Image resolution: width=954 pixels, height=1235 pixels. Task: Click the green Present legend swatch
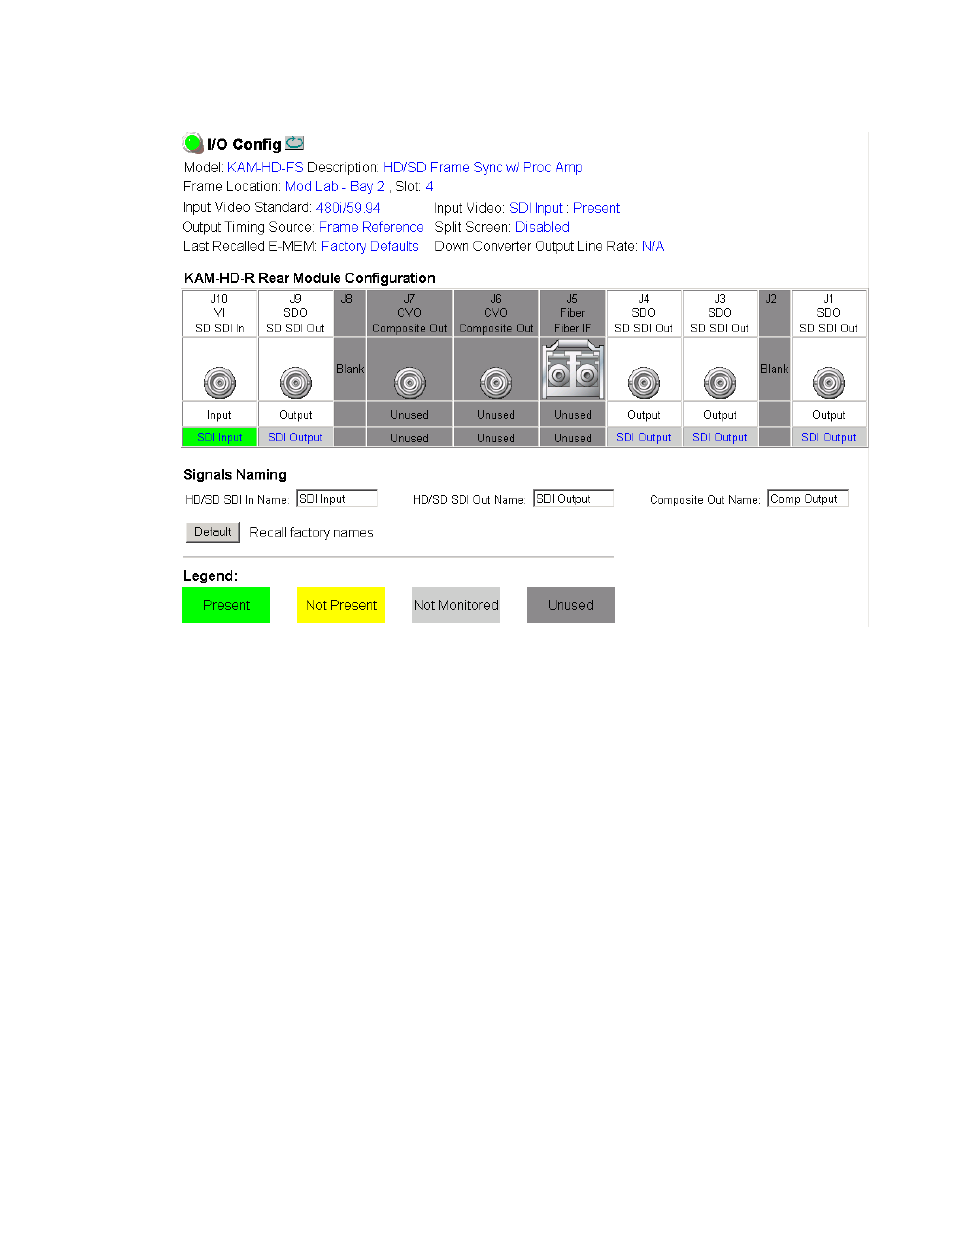[x=226, y=605]
